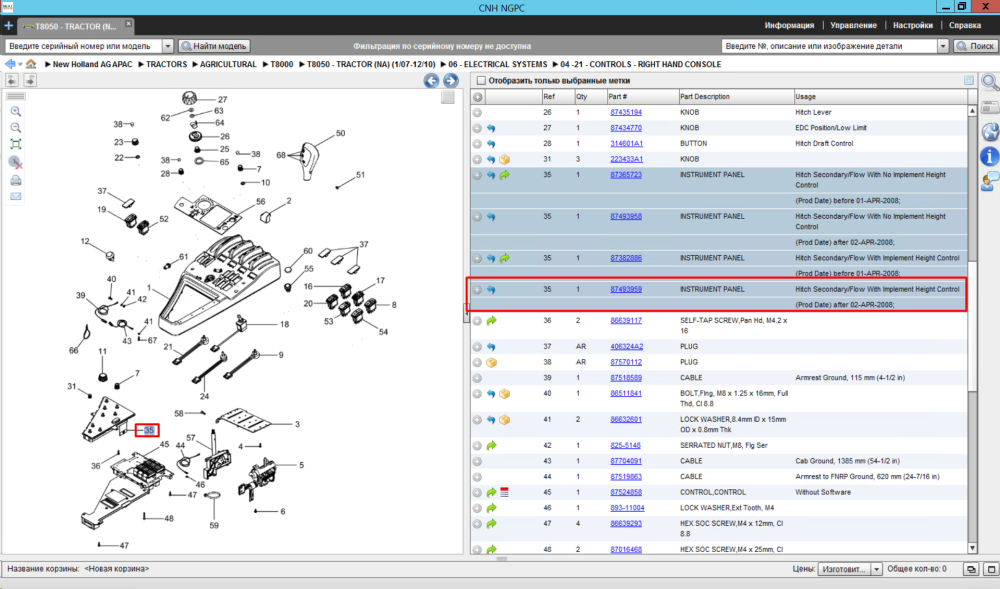Select the row circle for part 893-11004
Image resolution: width=1000 pixels, height=589 pixels.
(477, 508)
